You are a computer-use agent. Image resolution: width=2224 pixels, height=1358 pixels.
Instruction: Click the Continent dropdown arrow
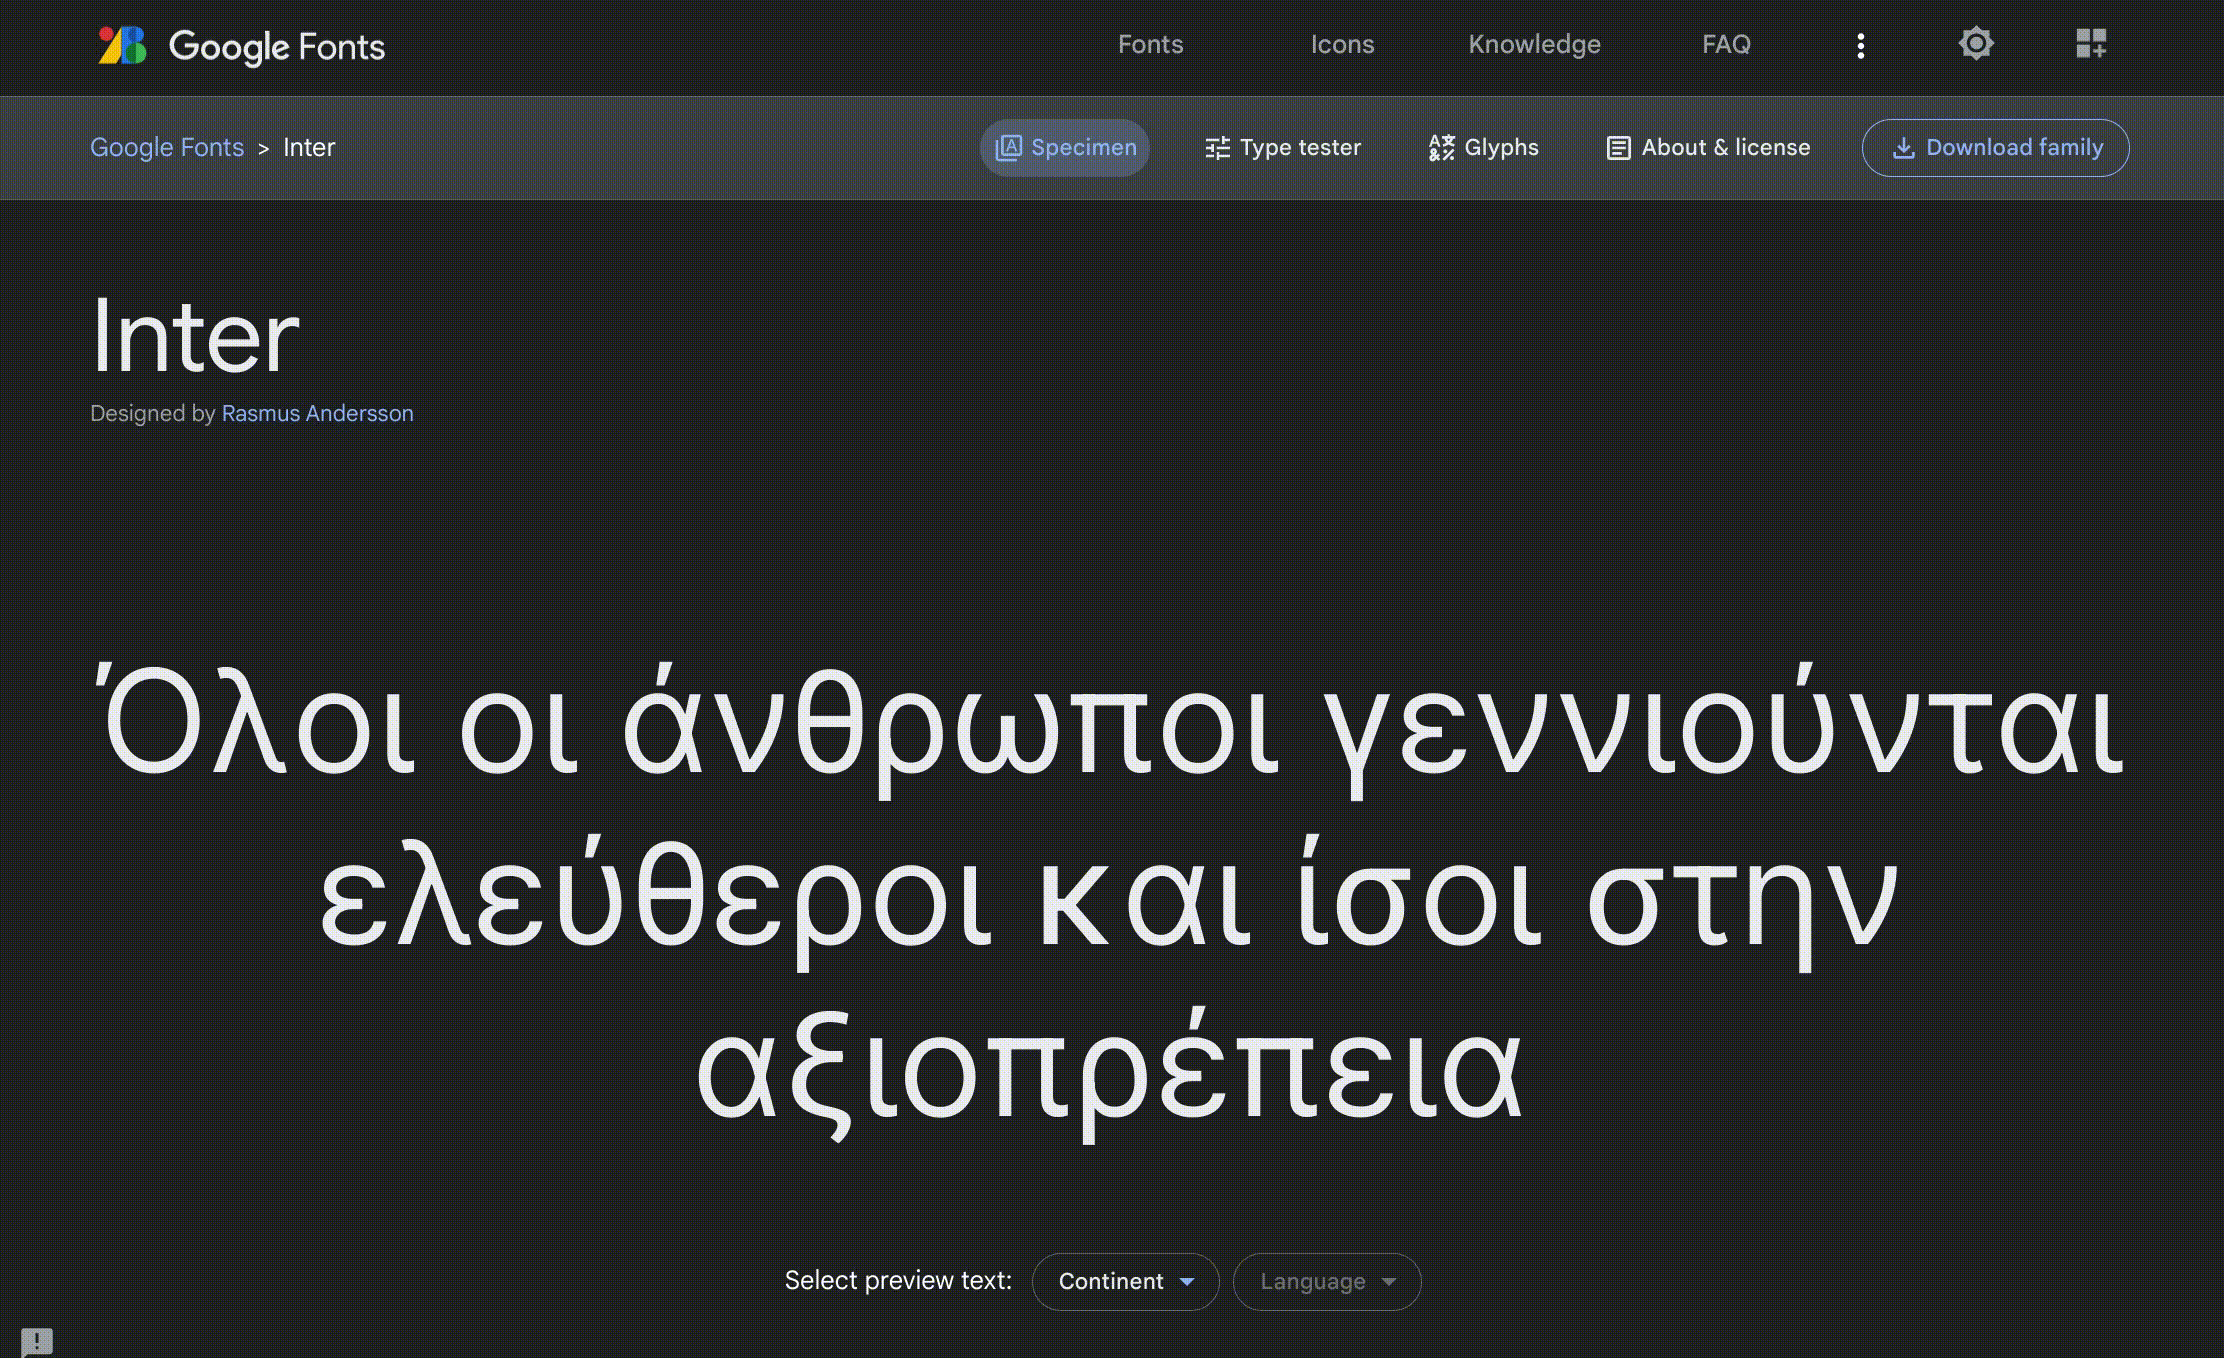[1187, 1282]
